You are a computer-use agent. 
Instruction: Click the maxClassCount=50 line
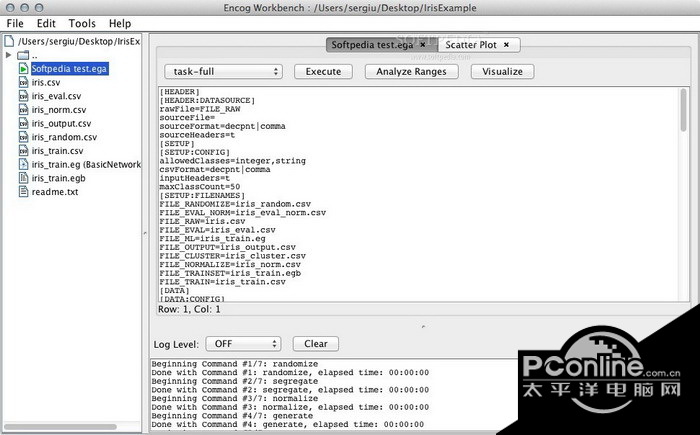coord(200,187)
